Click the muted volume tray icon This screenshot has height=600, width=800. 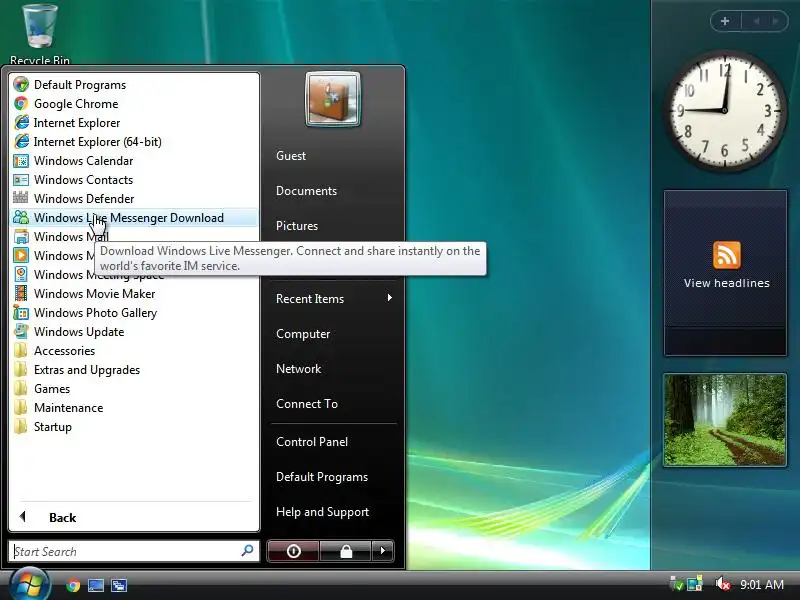tap(722, 584)
